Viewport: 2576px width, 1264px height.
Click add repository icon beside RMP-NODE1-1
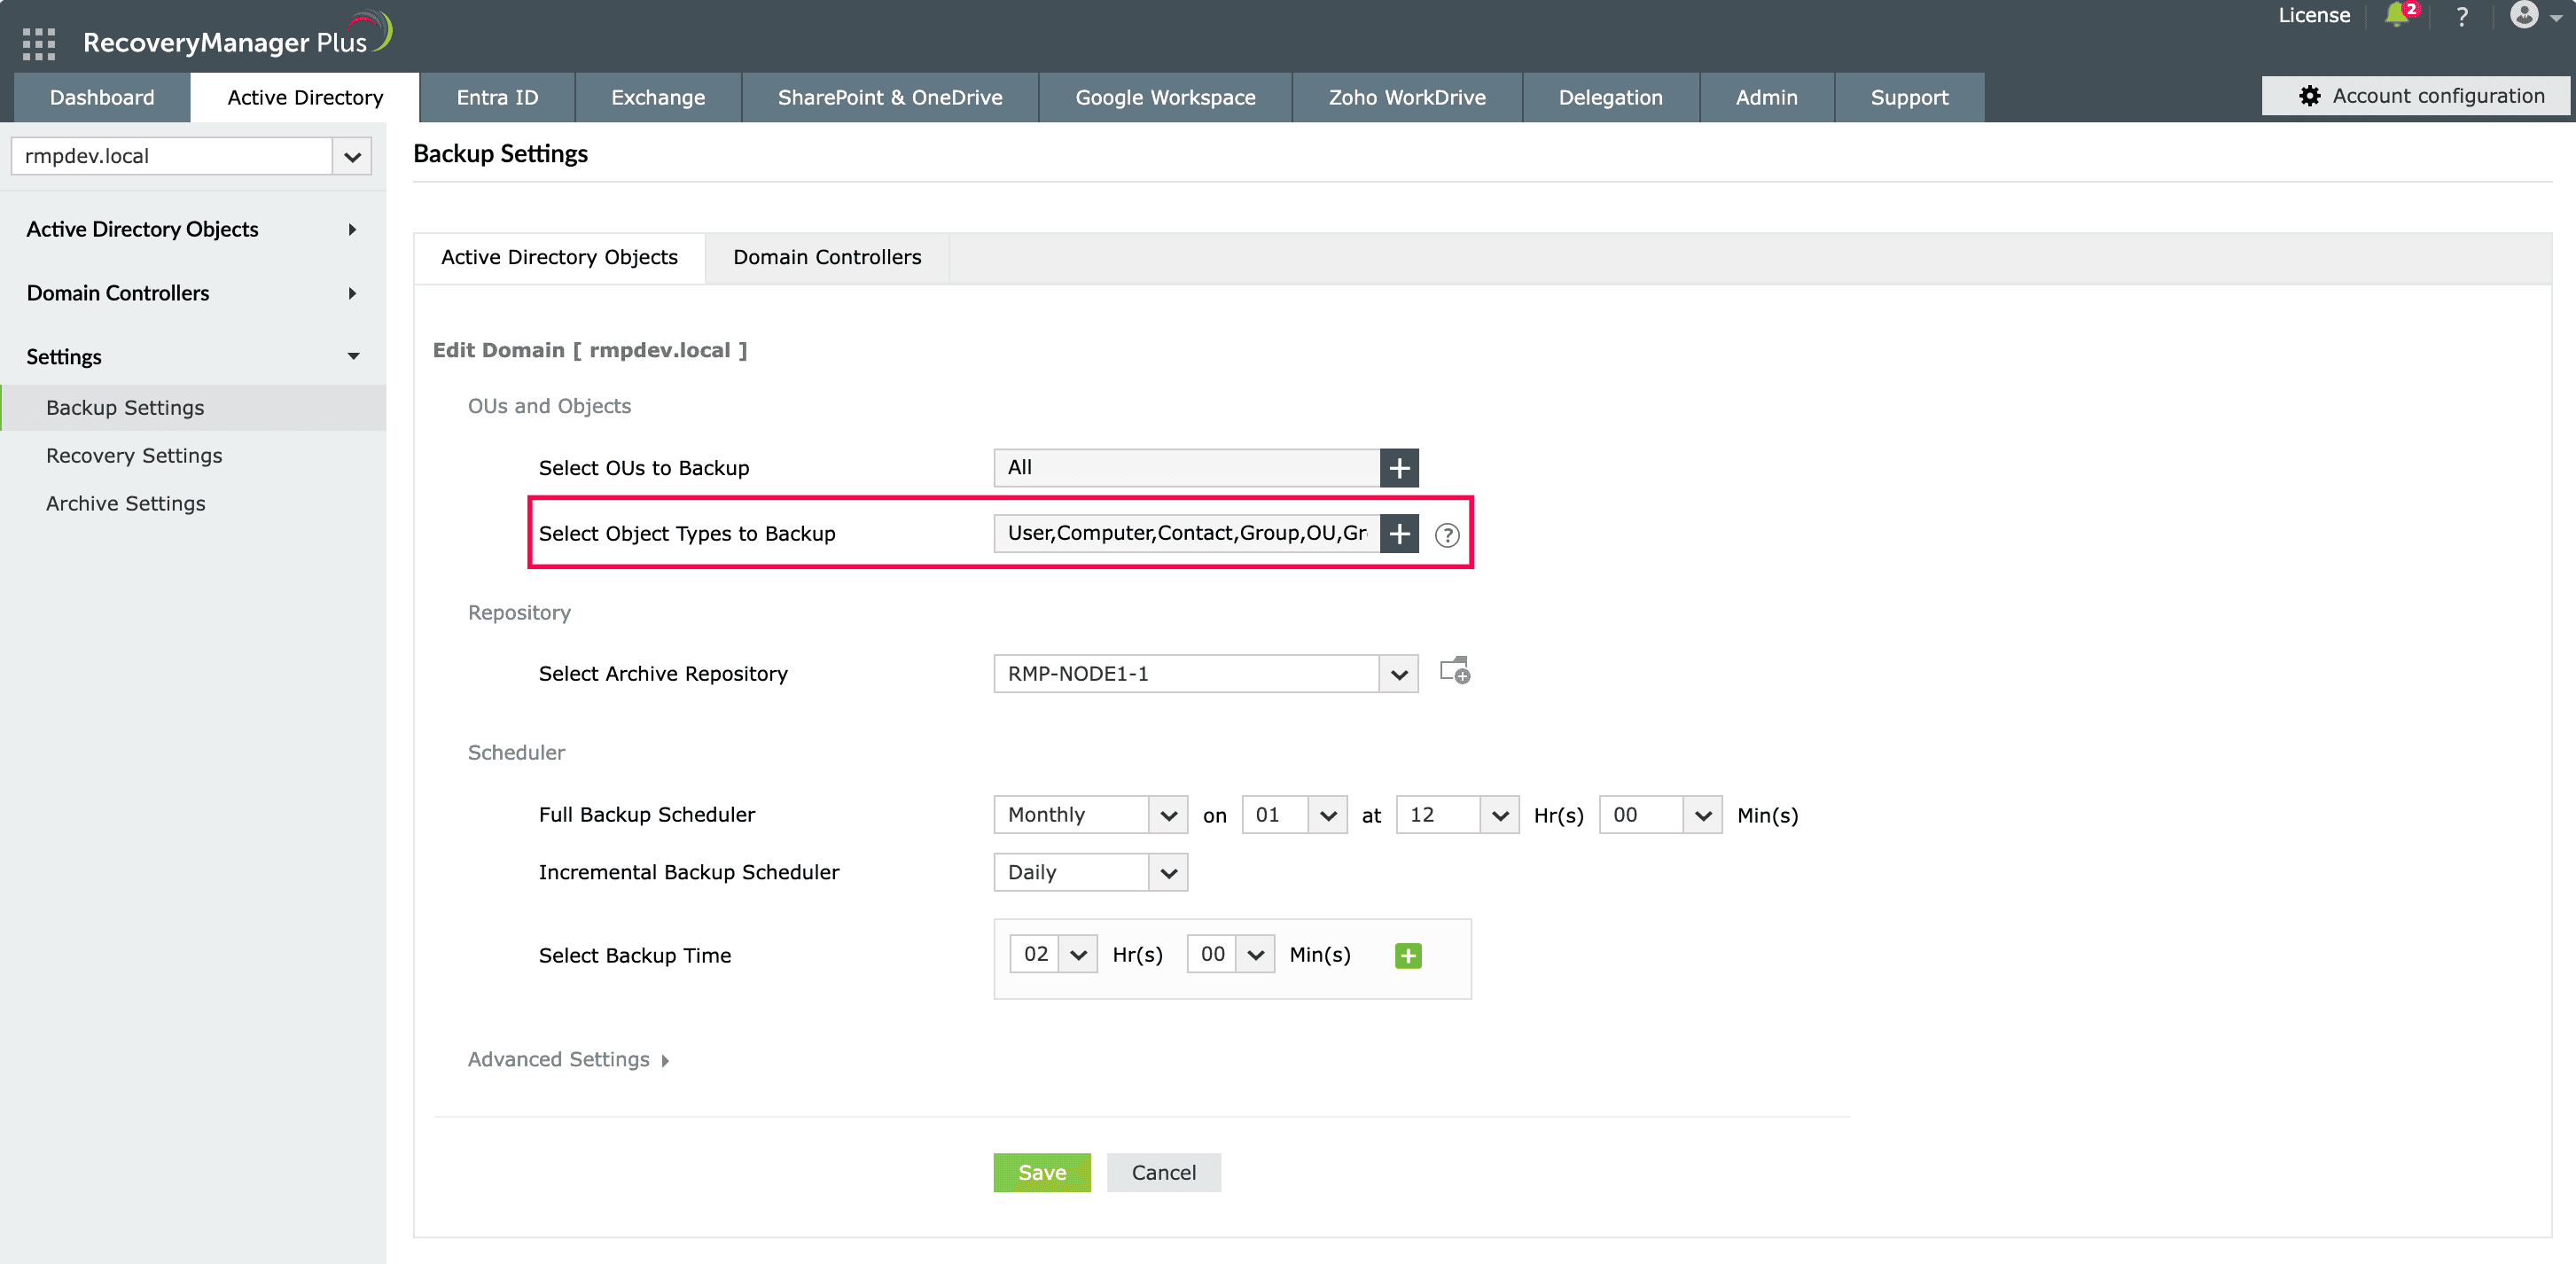tap(1454, 671)
